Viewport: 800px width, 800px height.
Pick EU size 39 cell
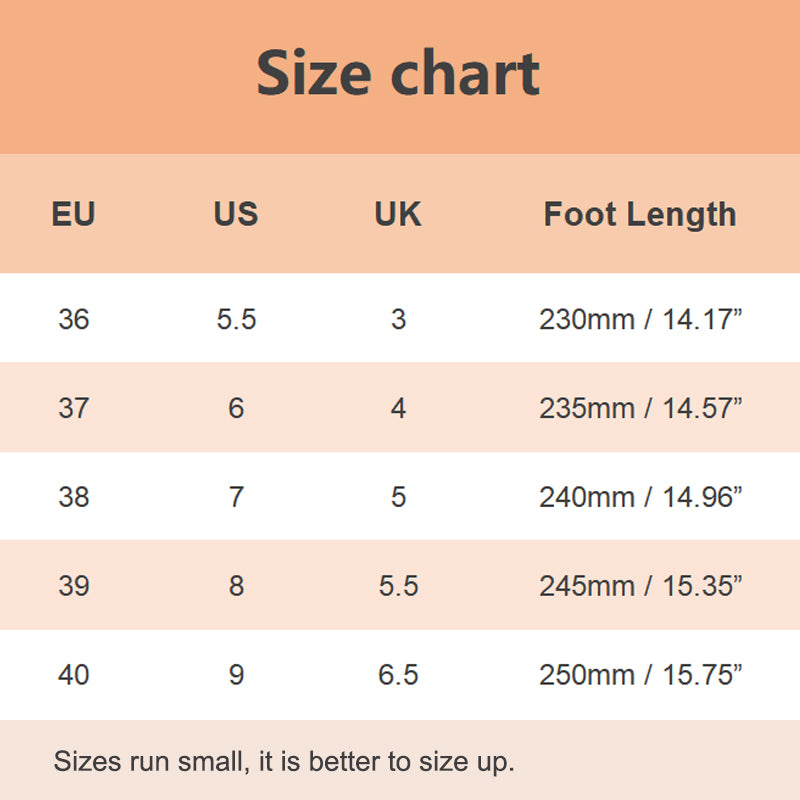(73, 586)
